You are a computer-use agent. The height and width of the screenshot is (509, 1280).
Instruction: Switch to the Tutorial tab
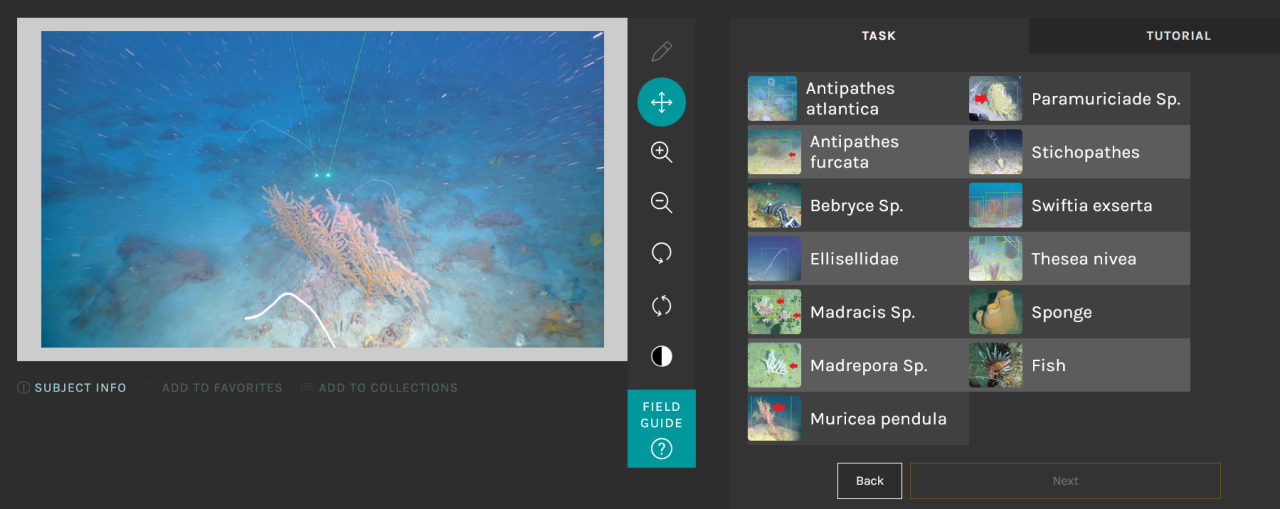pos(1178,36)
